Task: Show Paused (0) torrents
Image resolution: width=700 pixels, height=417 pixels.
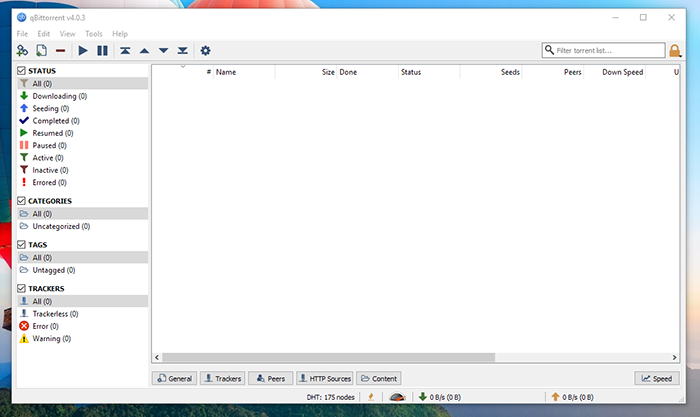Action: [x=83, y=146]
